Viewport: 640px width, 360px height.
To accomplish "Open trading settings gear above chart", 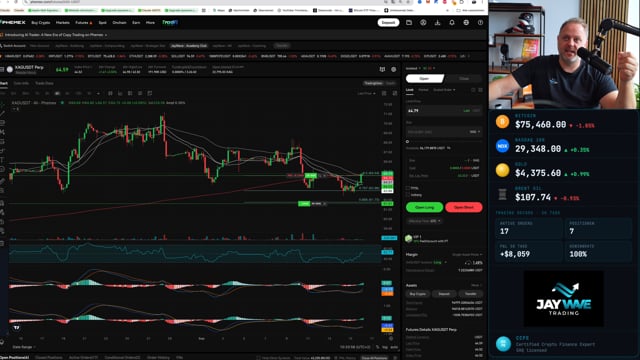I will pos(393,69).
